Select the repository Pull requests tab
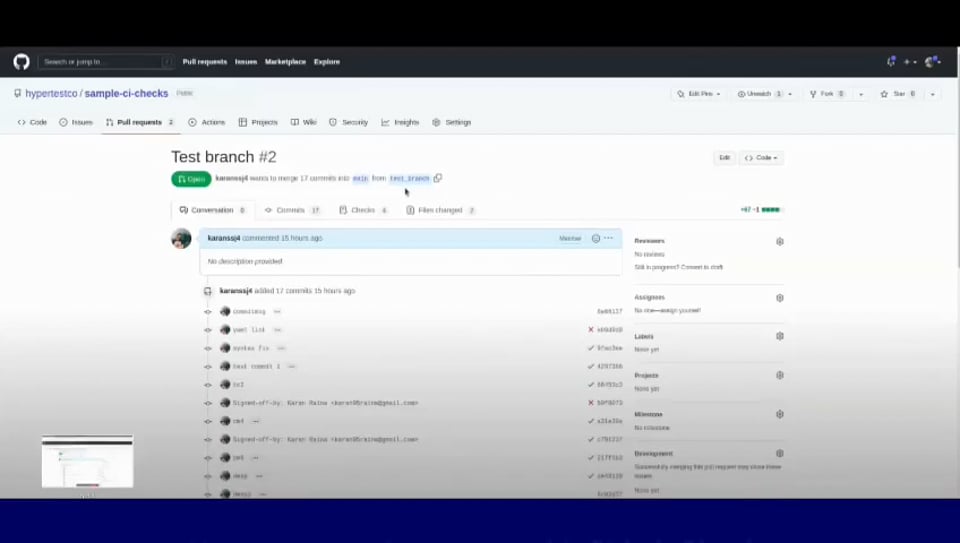960x543 pixels. click(x=140, y=122)
